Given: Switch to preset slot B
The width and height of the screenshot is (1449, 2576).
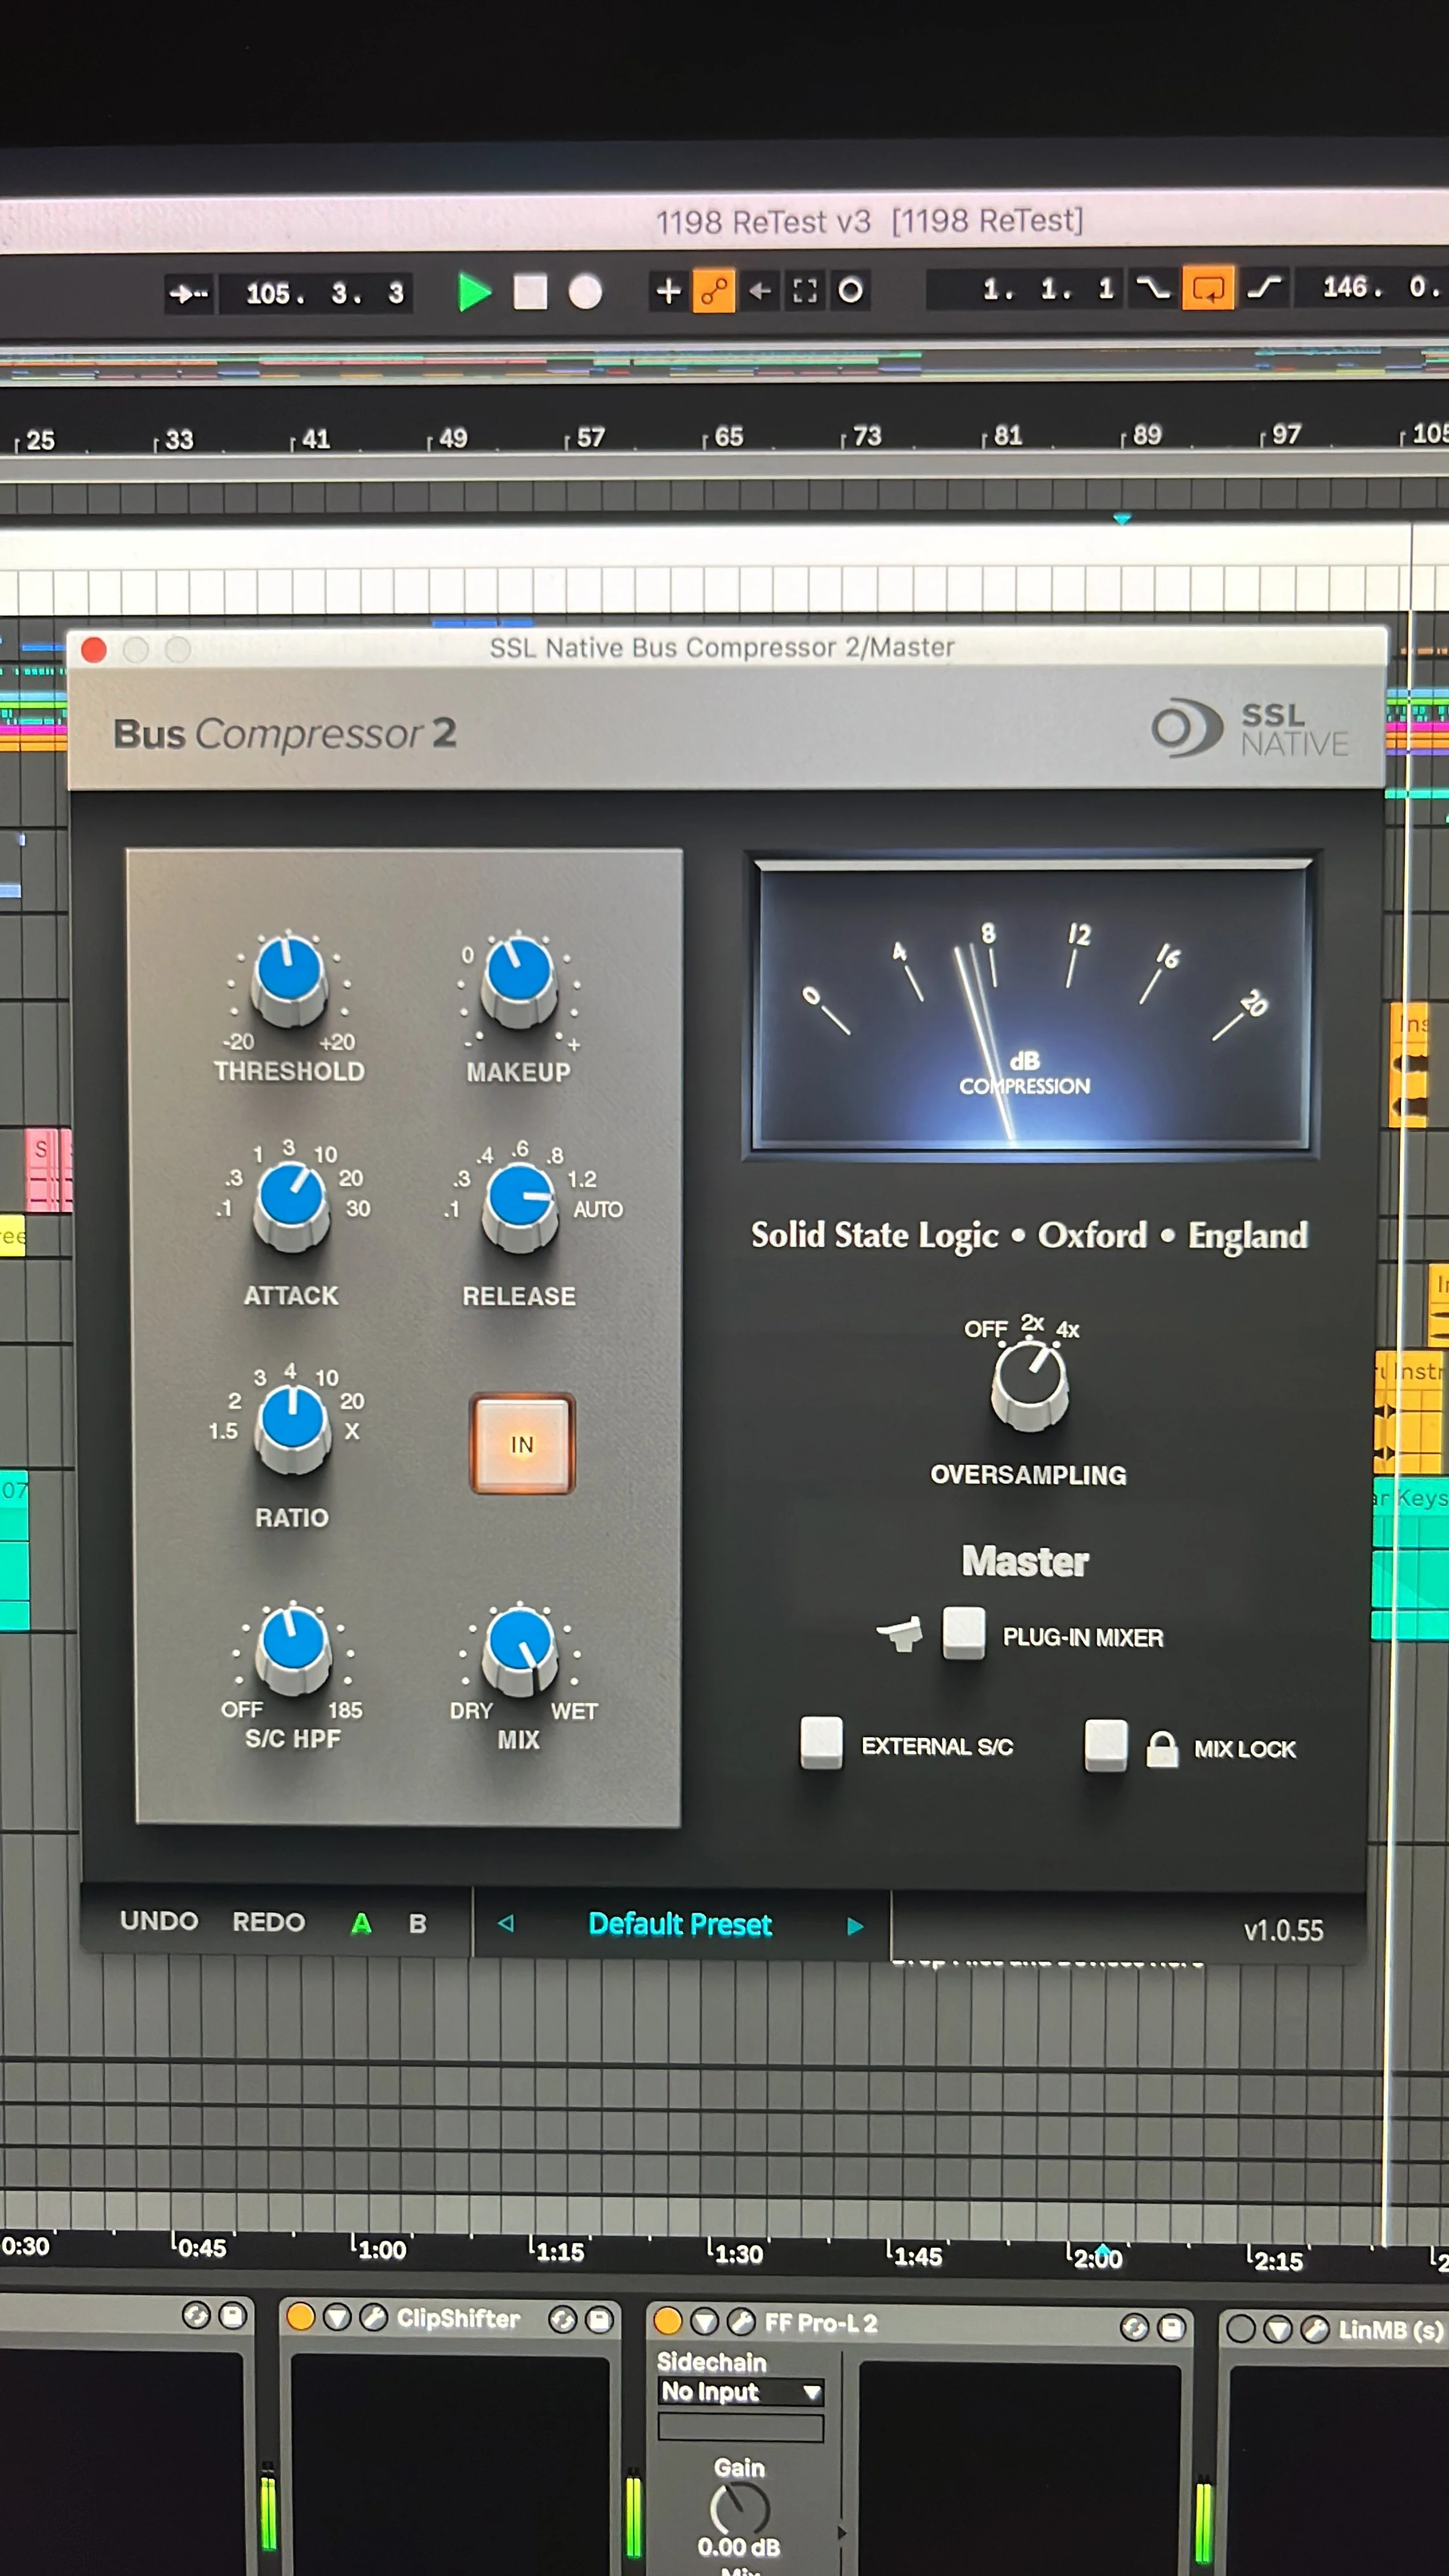Looking at the screenshot, I should pyautogui.click(x=417, y=1923).
